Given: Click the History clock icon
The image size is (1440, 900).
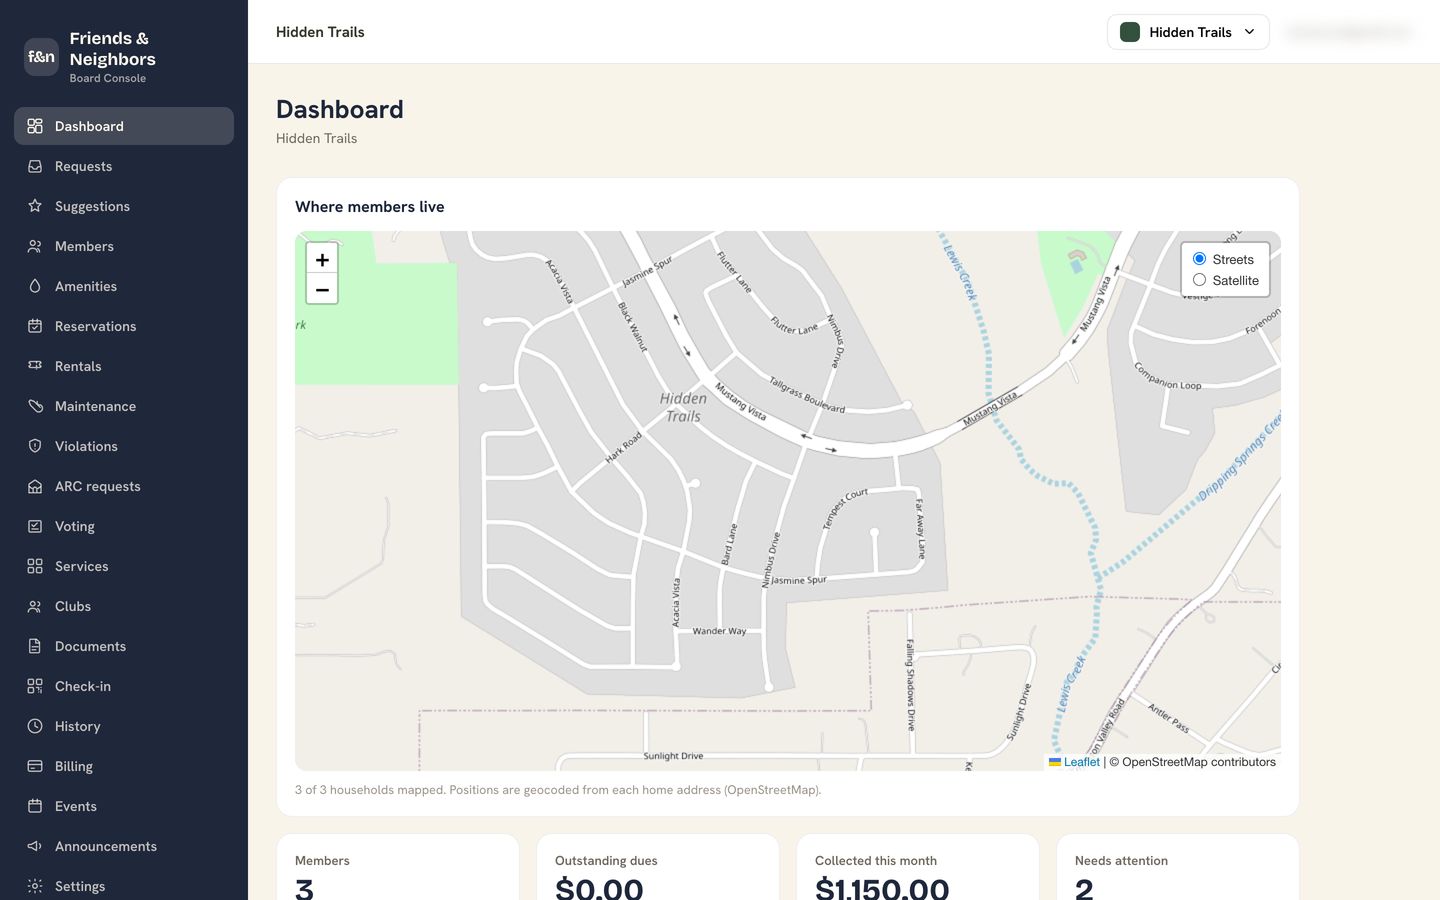Looking at the screenshot, I should 35,726.
